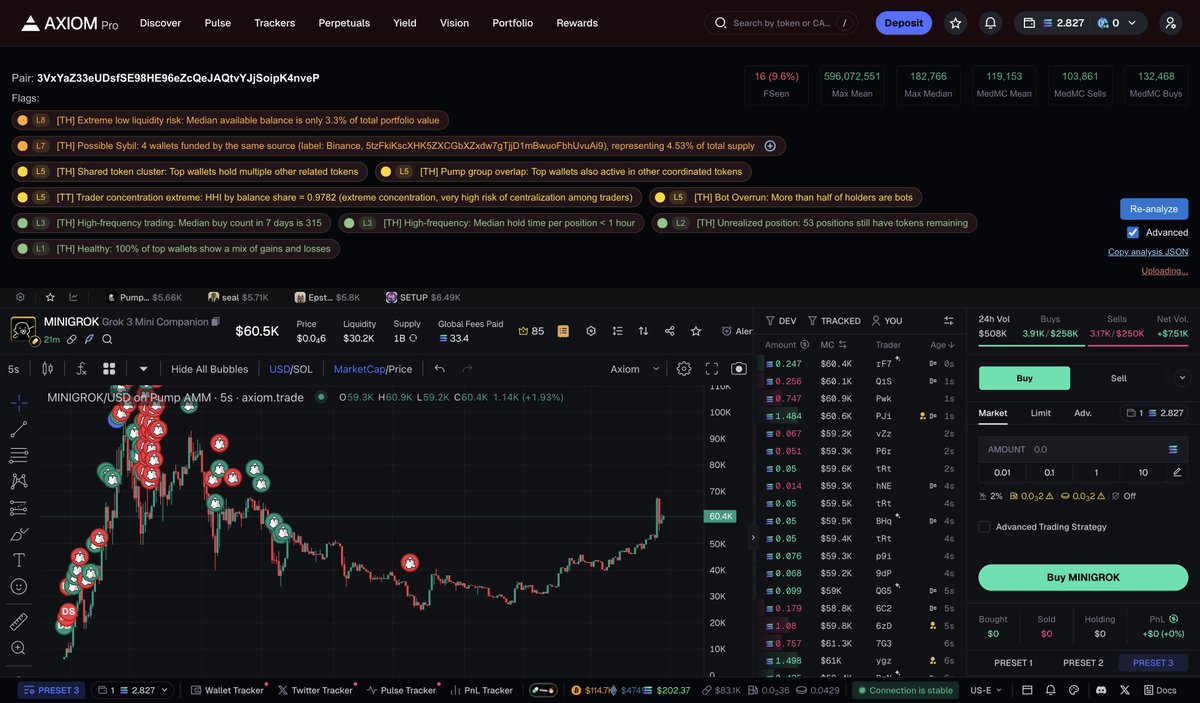Open the Axiom chart source dropdown
The image size is (1200, 703).
[635, 369]
